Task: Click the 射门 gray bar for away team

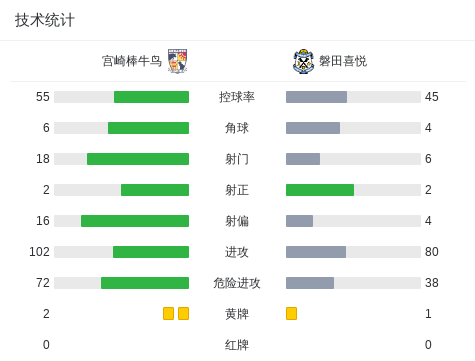Action: [303, 159]
